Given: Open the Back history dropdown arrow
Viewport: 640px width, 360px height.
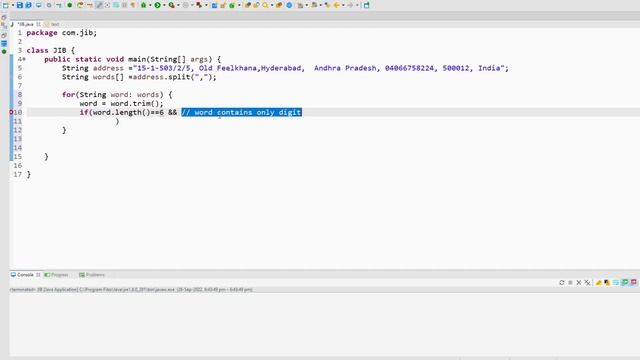Looking at the screenshot, I should tap(343, 5).
